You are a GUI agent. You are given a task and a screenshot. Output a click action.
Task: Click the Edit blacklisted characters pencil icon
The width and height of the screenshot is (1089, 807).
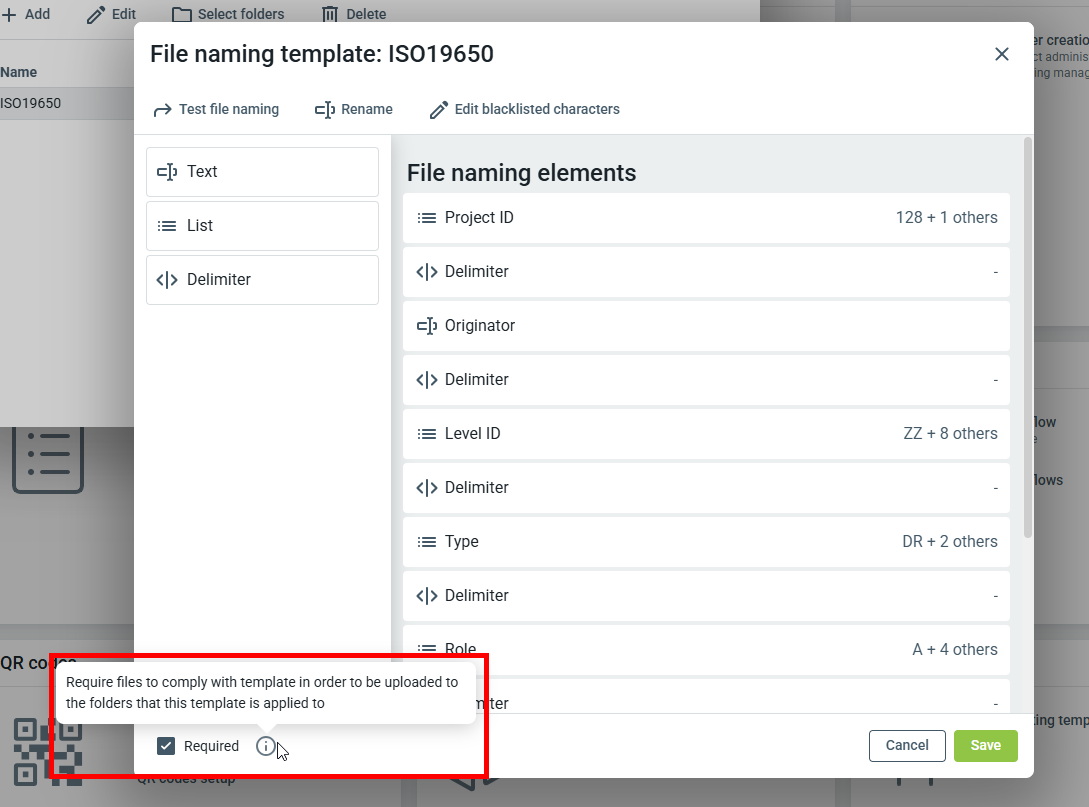438,110
